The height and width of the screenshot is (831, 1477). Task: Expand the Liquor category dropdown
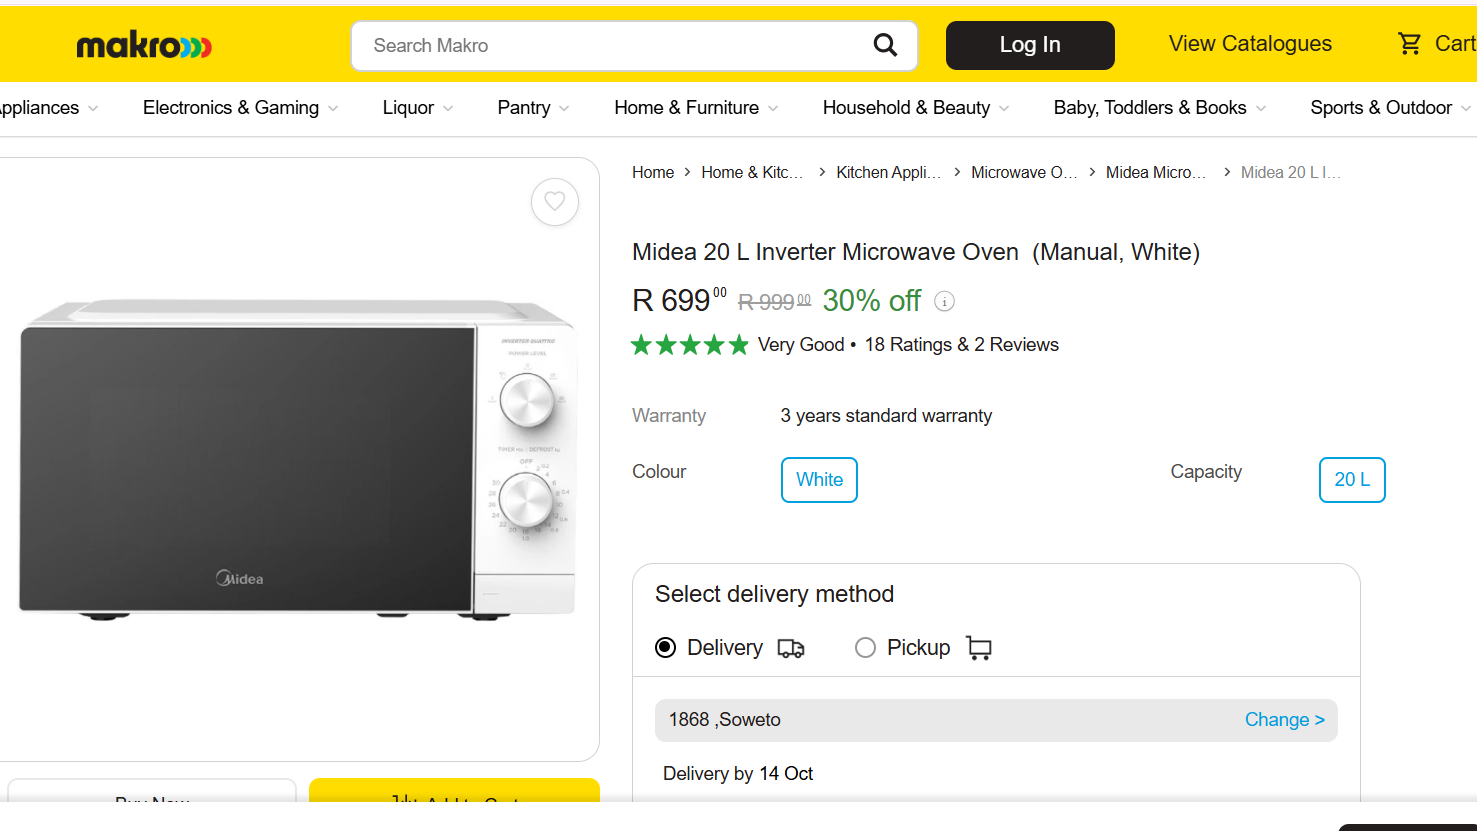click(x=417, y=108)
